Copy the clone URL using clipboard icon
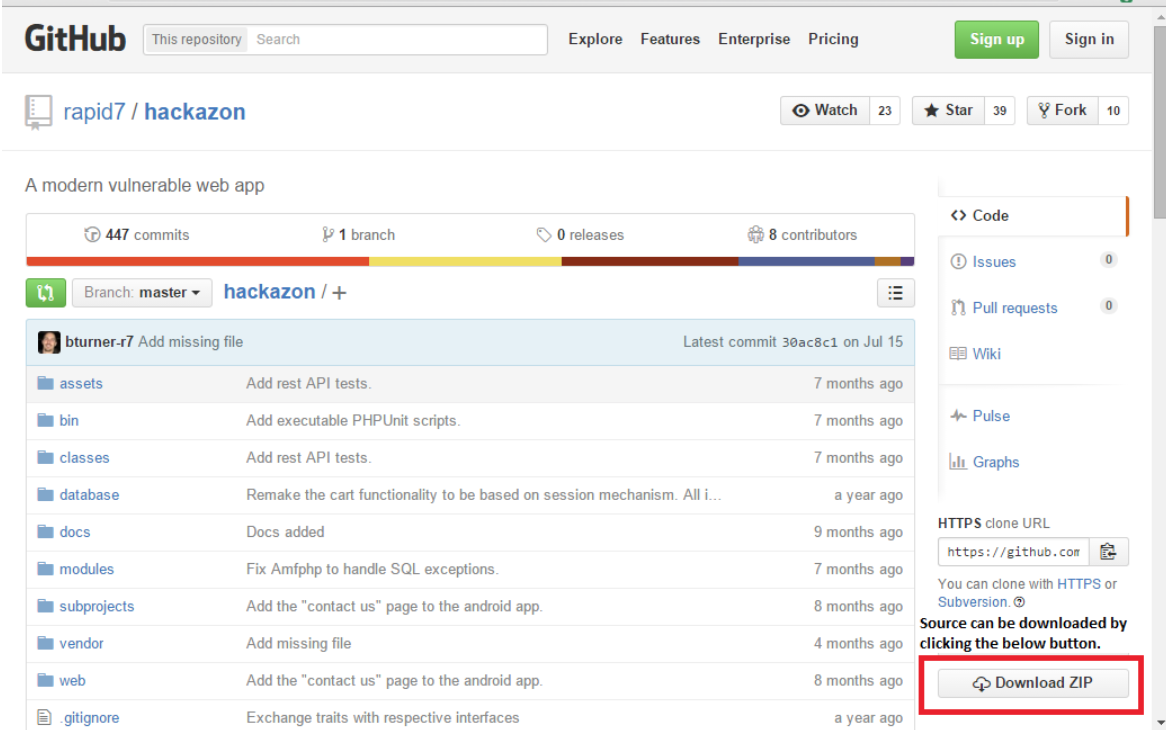The width and height of the screenshot is (1166, 730). (1108, 552)
